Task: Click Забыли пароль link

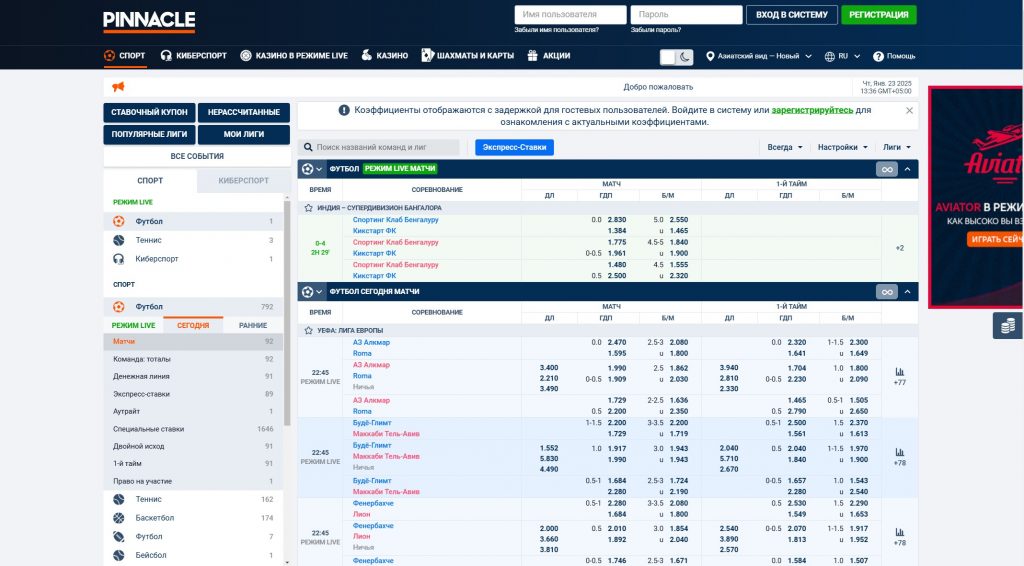Action: (x=656, y=30)
